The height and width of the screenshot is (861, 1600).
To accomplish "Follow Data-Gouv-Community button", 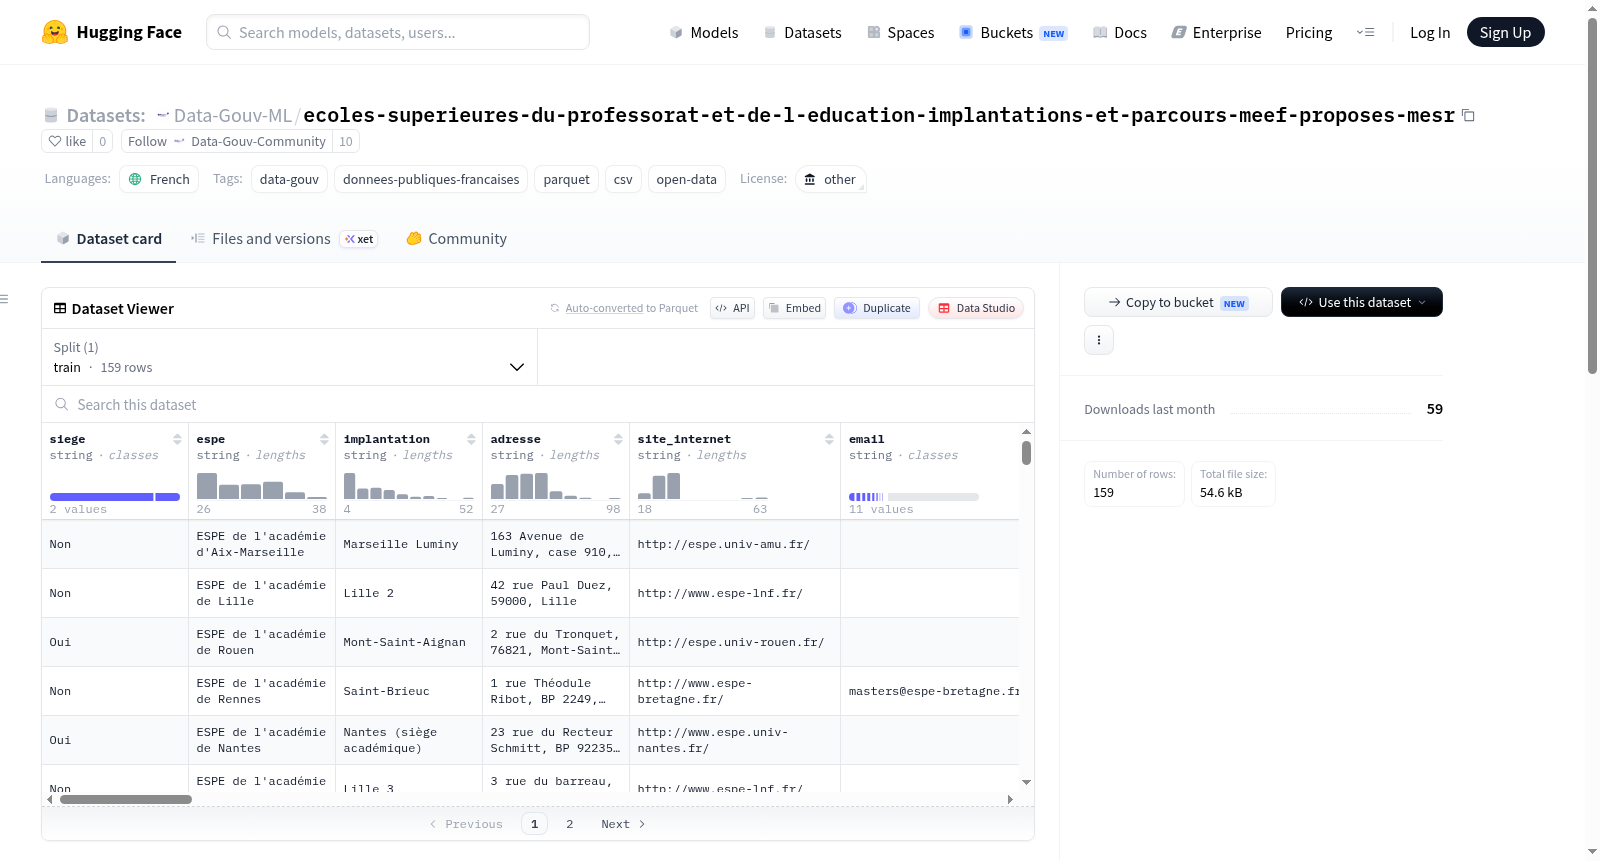I will tap(227, 141).
